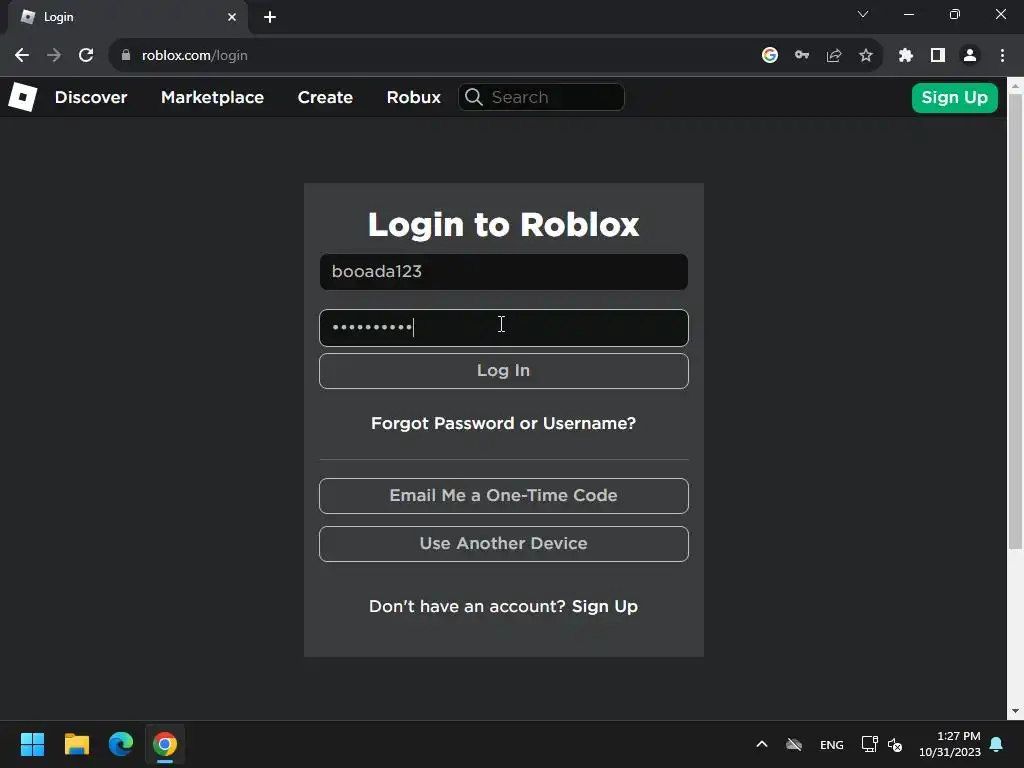The image size is (1024, 768).
Task: Click the green Sign Up button
Action: coord(955,98)
